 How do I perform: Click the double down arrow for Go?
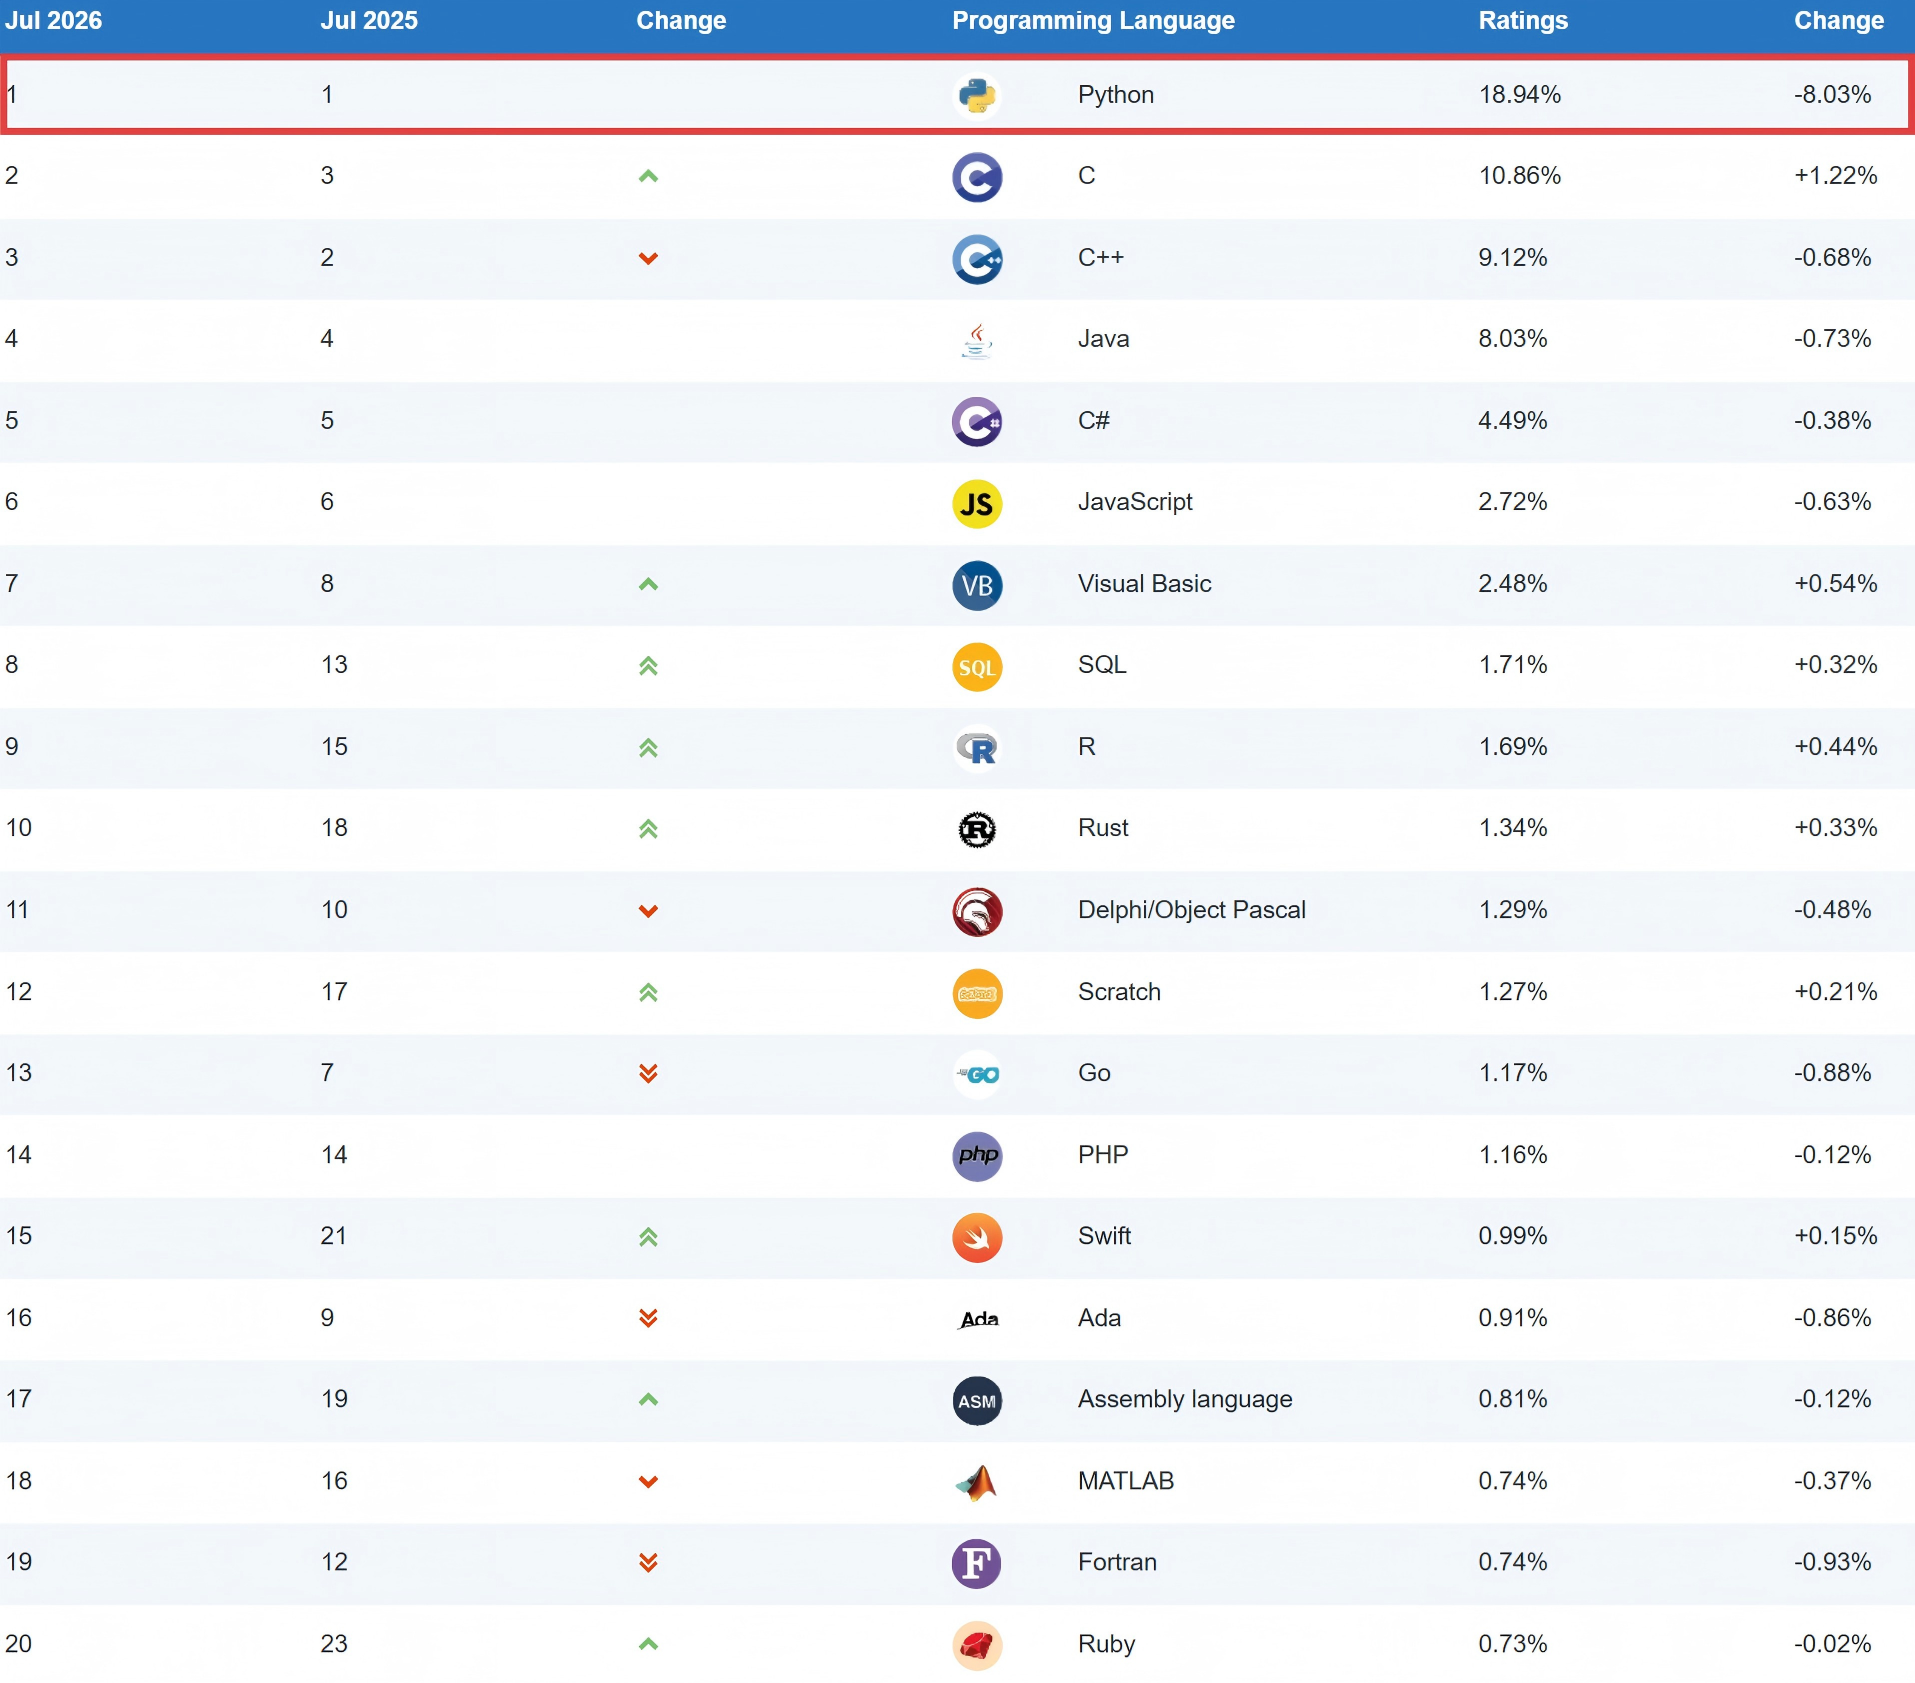point(648,1073)
